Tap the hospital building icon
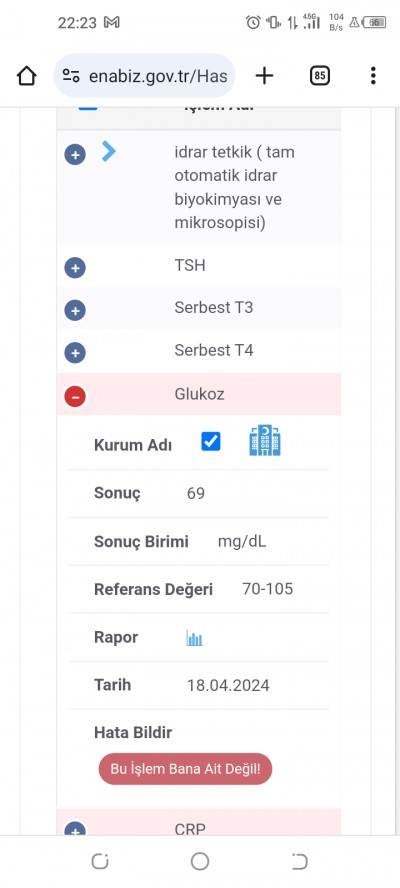The width and height of the screenshot is (400, 888). pos(265,441)
